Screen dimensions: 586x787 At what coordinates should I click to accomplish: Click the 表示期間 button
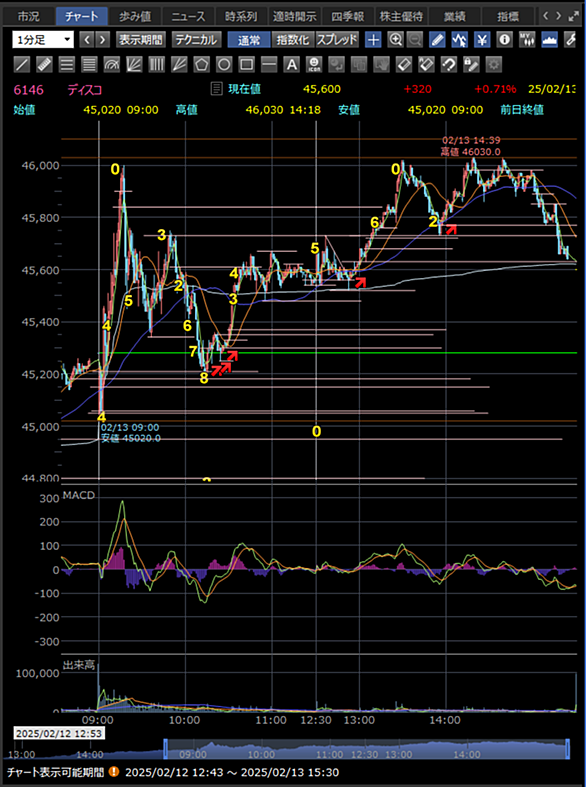(140, 40)
